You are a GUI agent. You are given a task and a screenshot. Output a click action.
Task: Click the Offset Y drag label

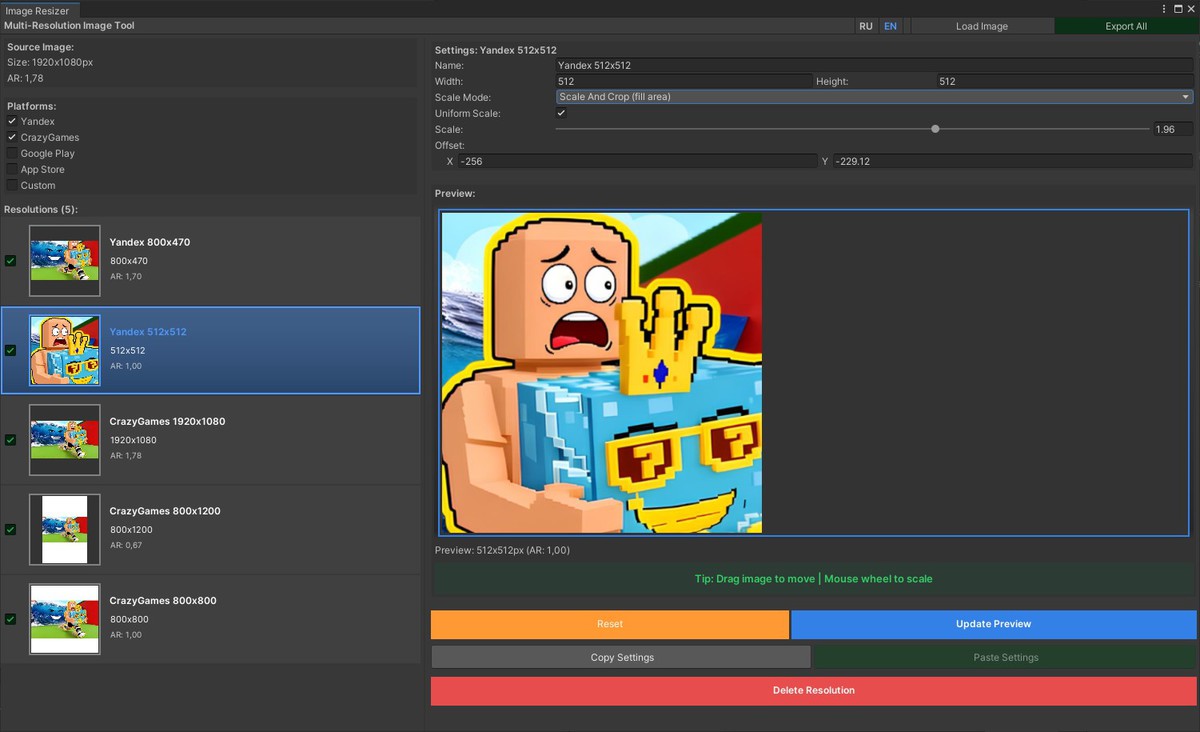point(825,161)
